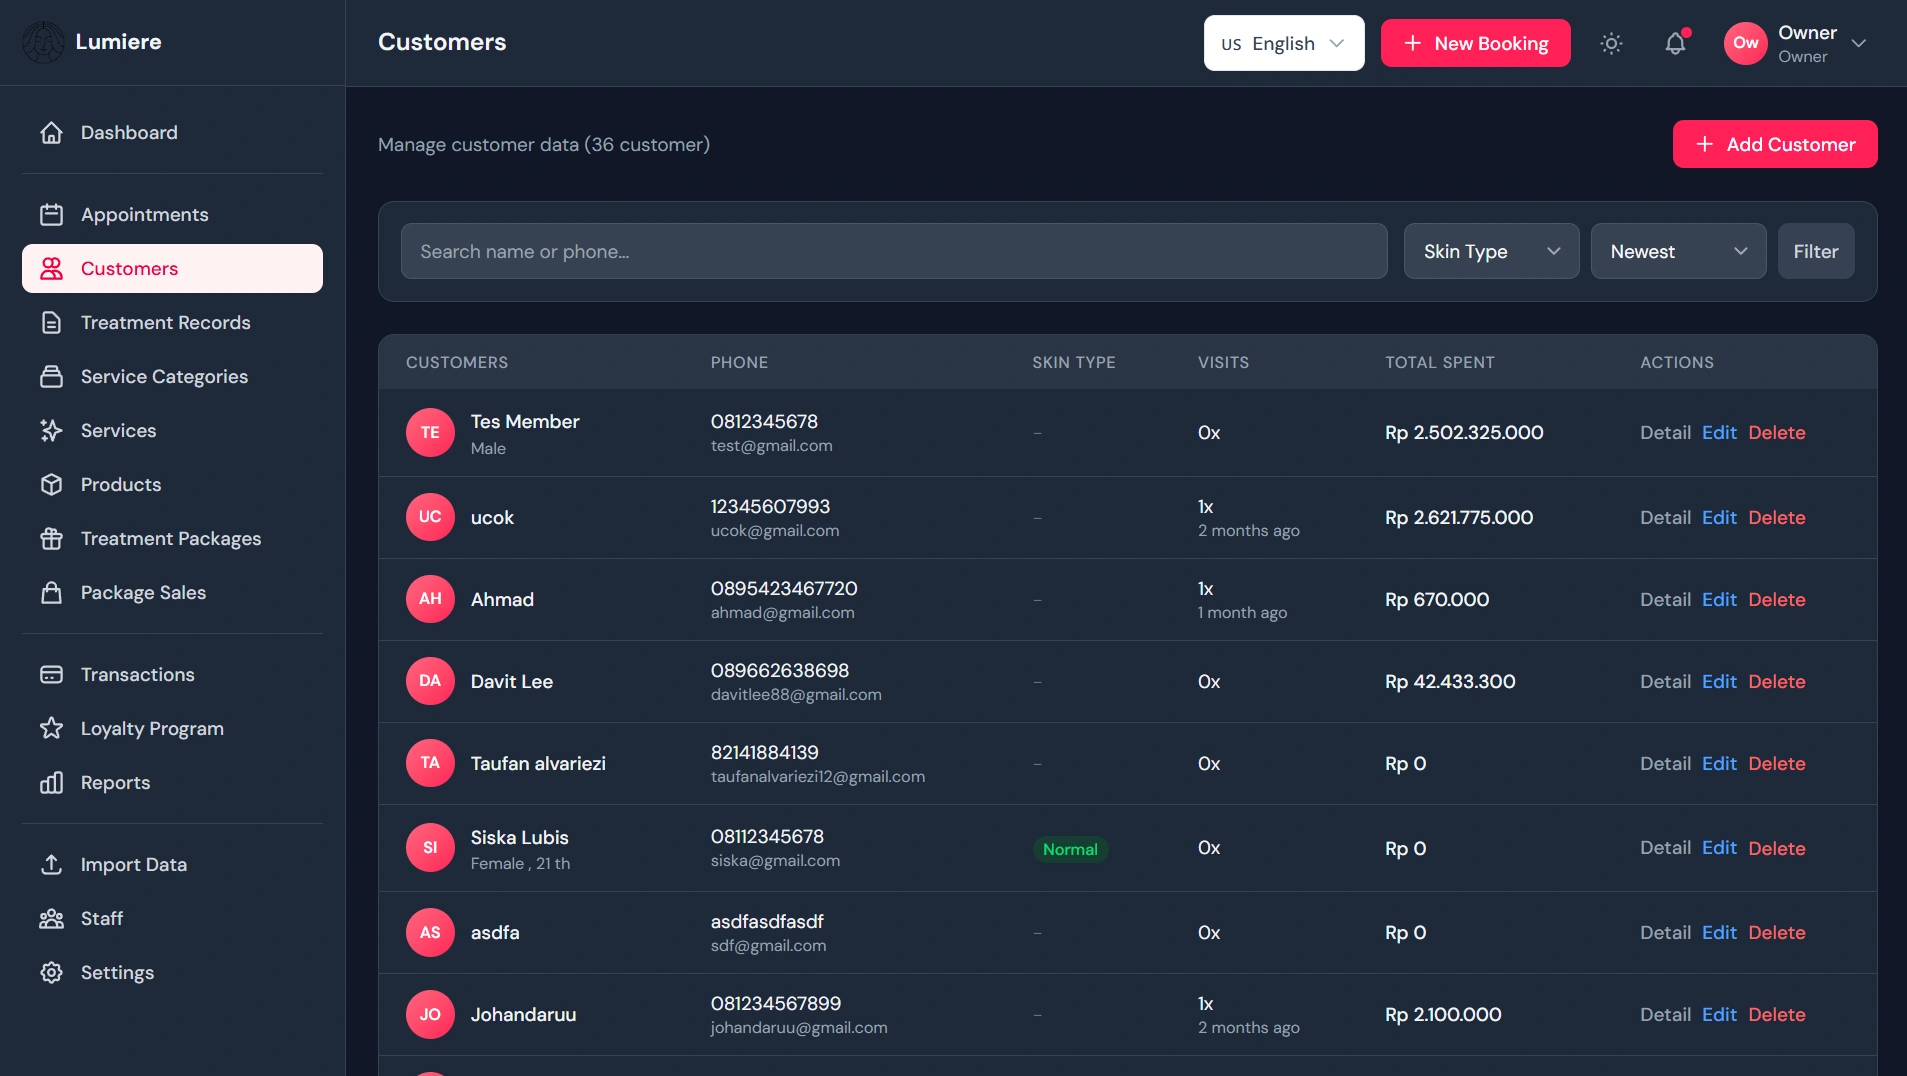
Task: Click the Total Spent column header
Action: click(x=1440, y=363)
